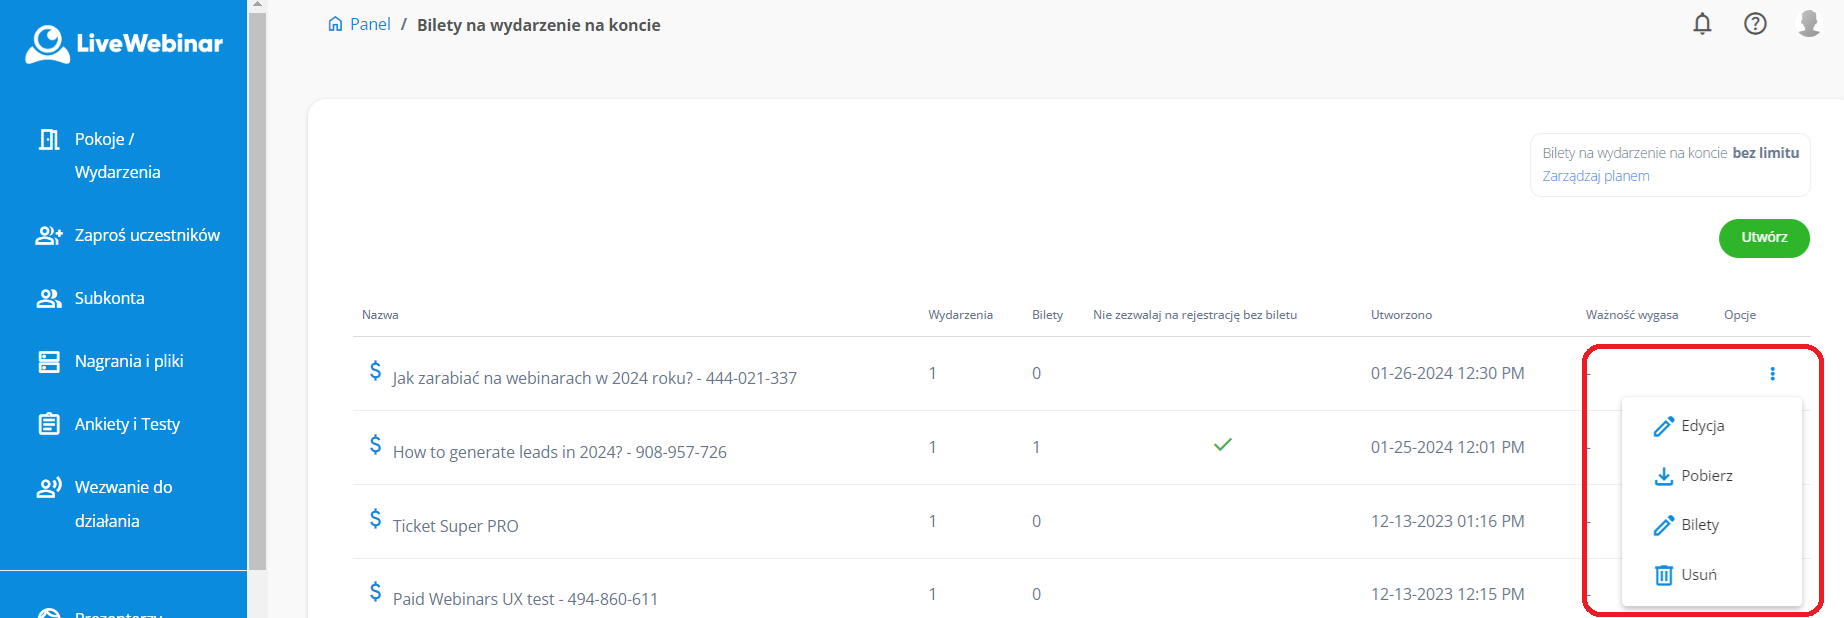The image size is (1844, 618).
Task: Follow the Zarządzaj planem link
Action: [1595, 176]
